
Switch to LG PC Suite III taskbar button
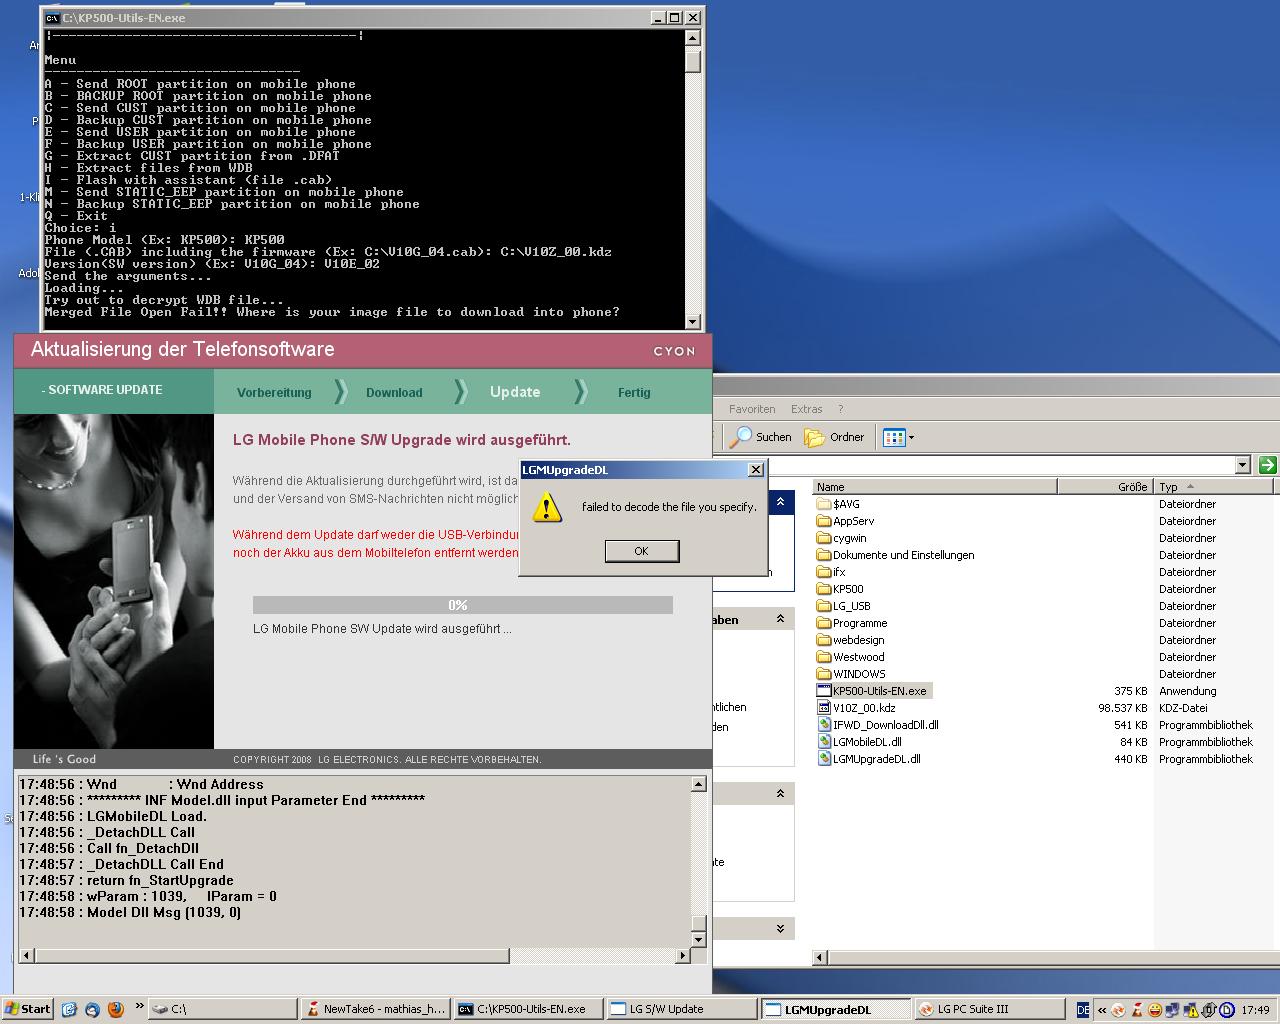pos(988,1009)
